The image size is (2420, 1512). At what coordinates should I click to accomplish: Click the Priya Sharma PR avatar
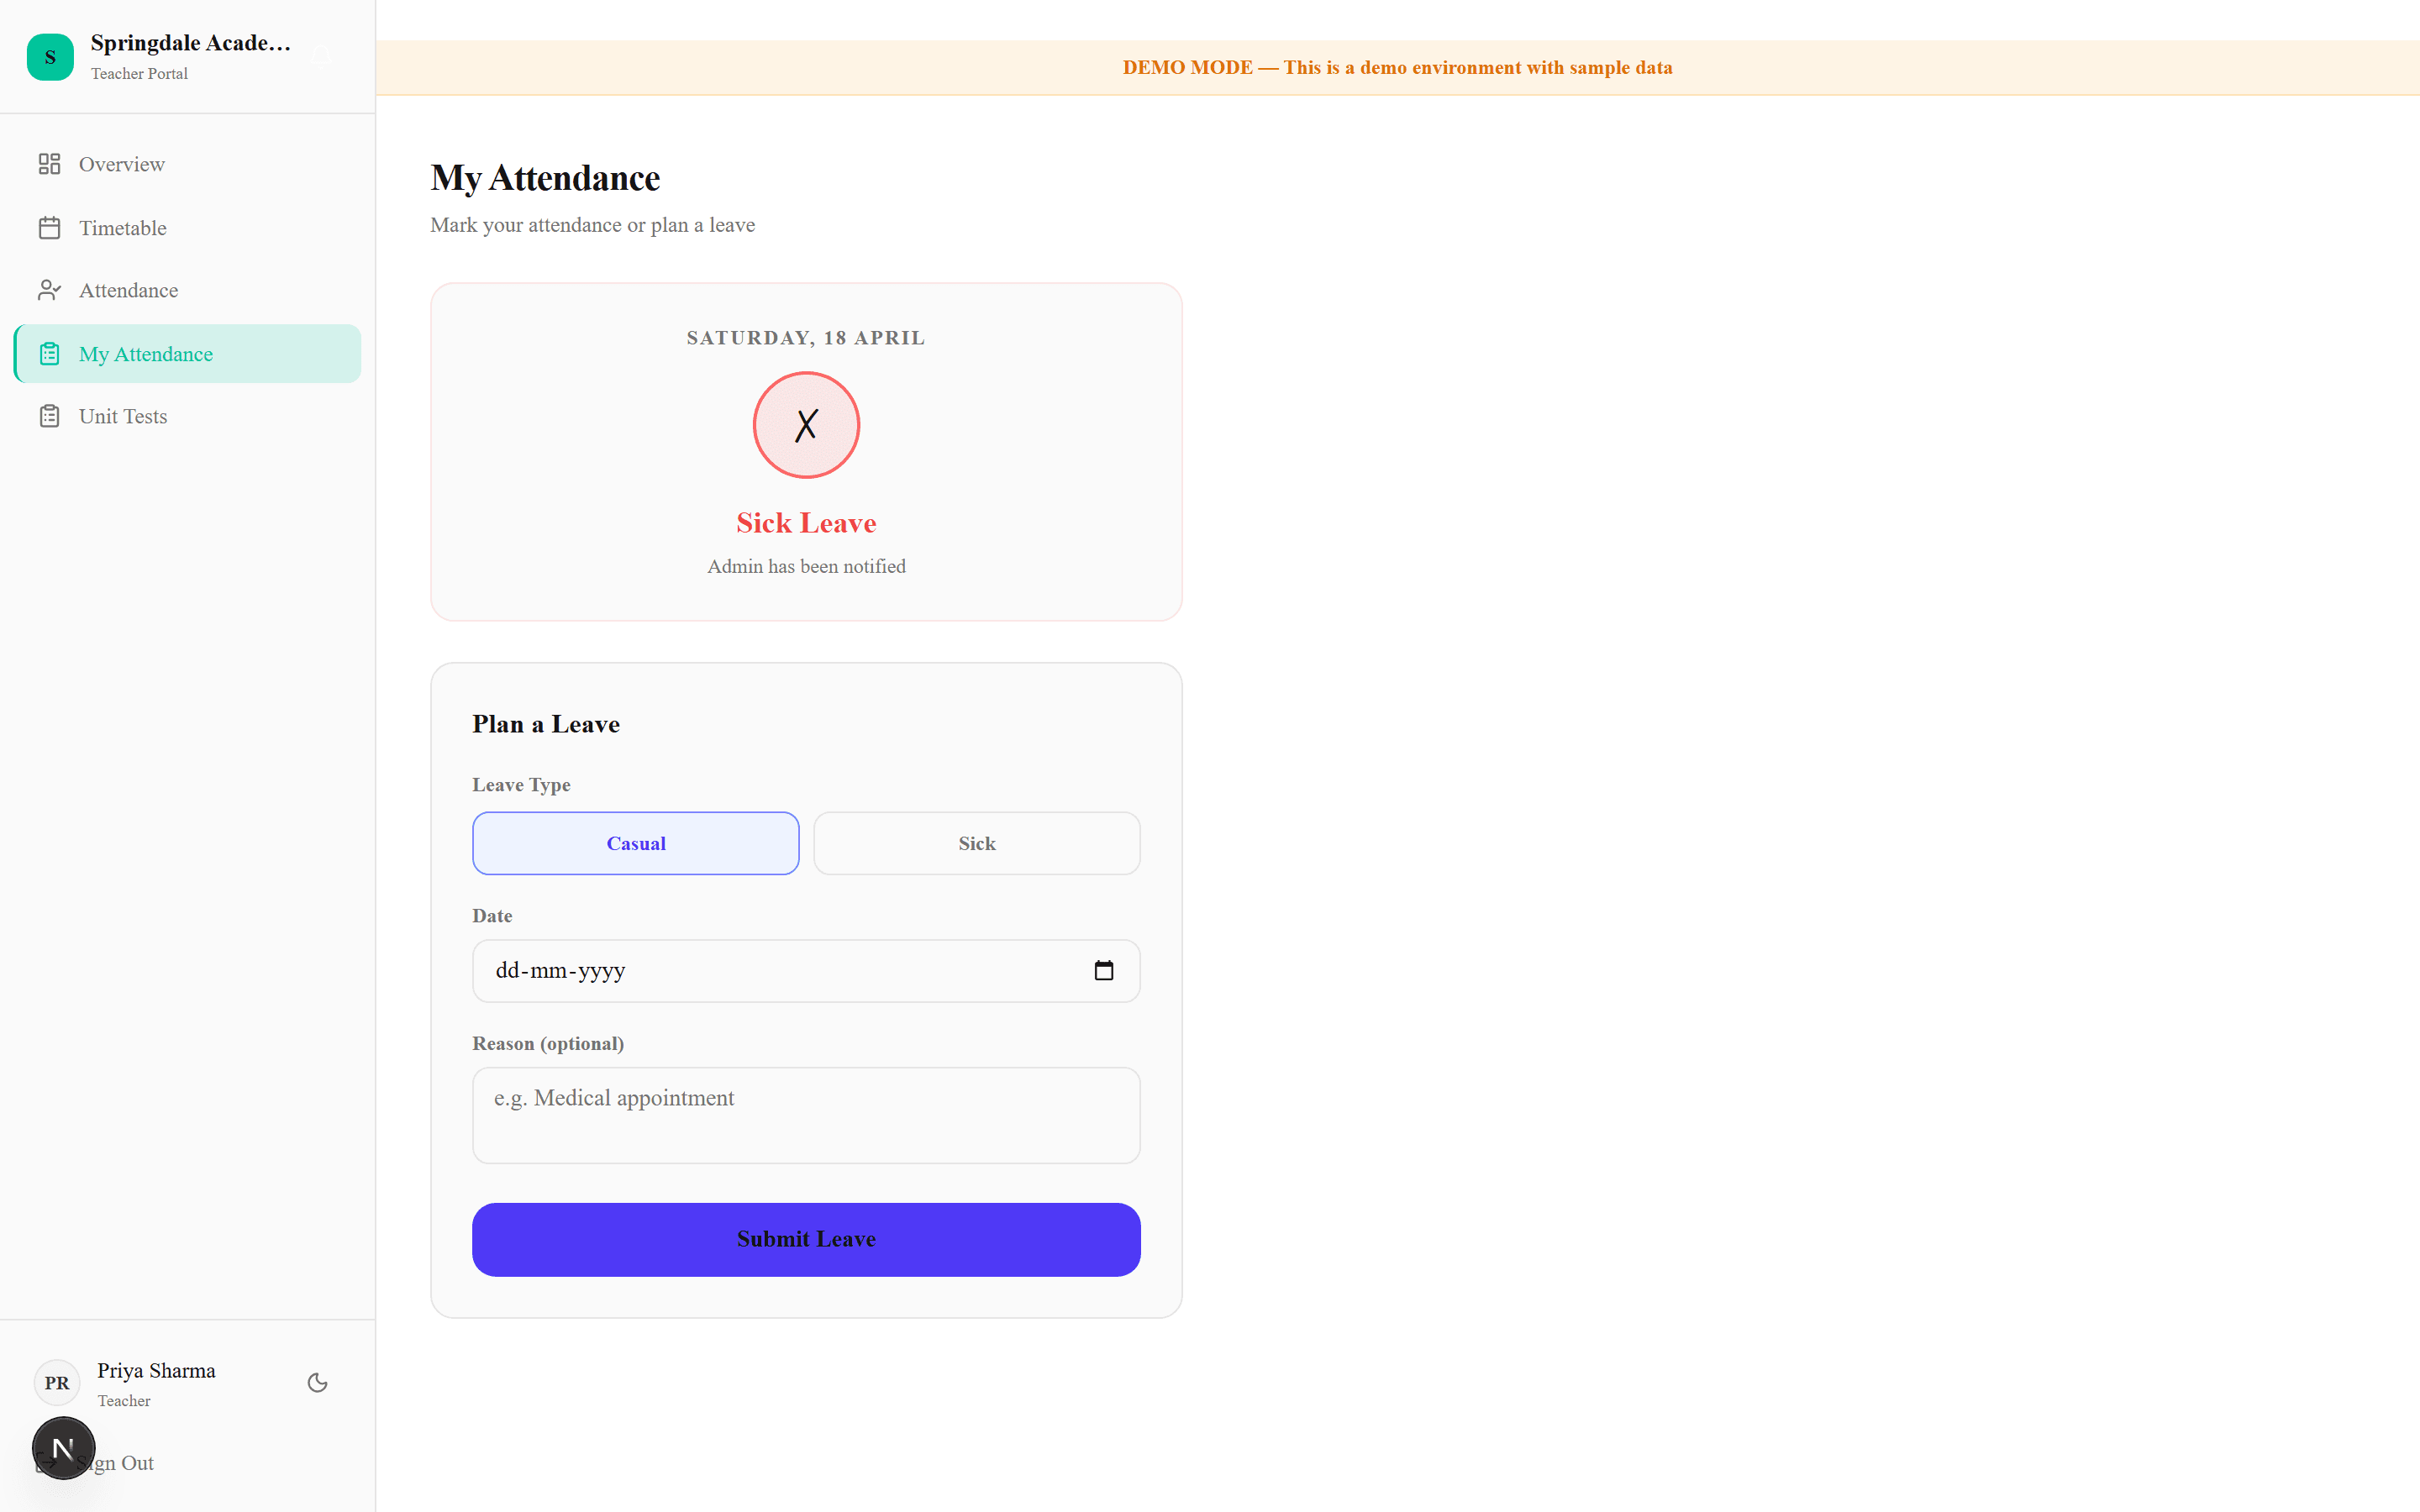57,1383
